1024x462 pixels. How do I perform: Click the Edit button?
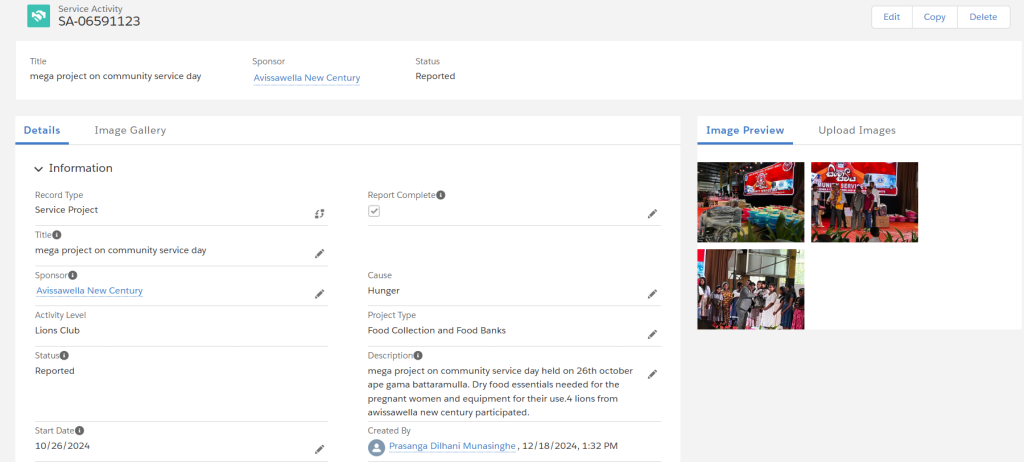(891, 17)
